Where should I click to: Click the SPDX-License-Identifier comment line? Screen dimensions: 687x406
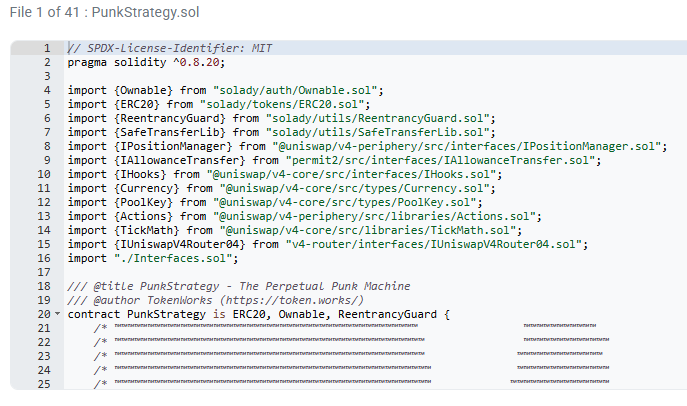170,48
